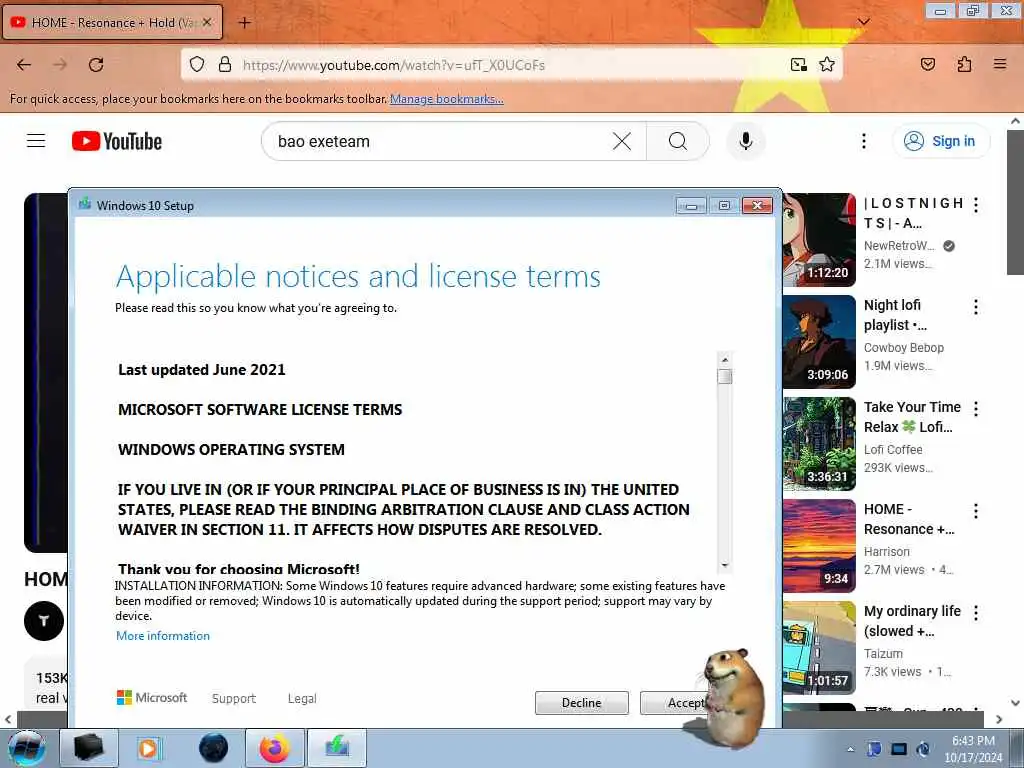Search with voice via the microphone icon

(x=745, y=141)
